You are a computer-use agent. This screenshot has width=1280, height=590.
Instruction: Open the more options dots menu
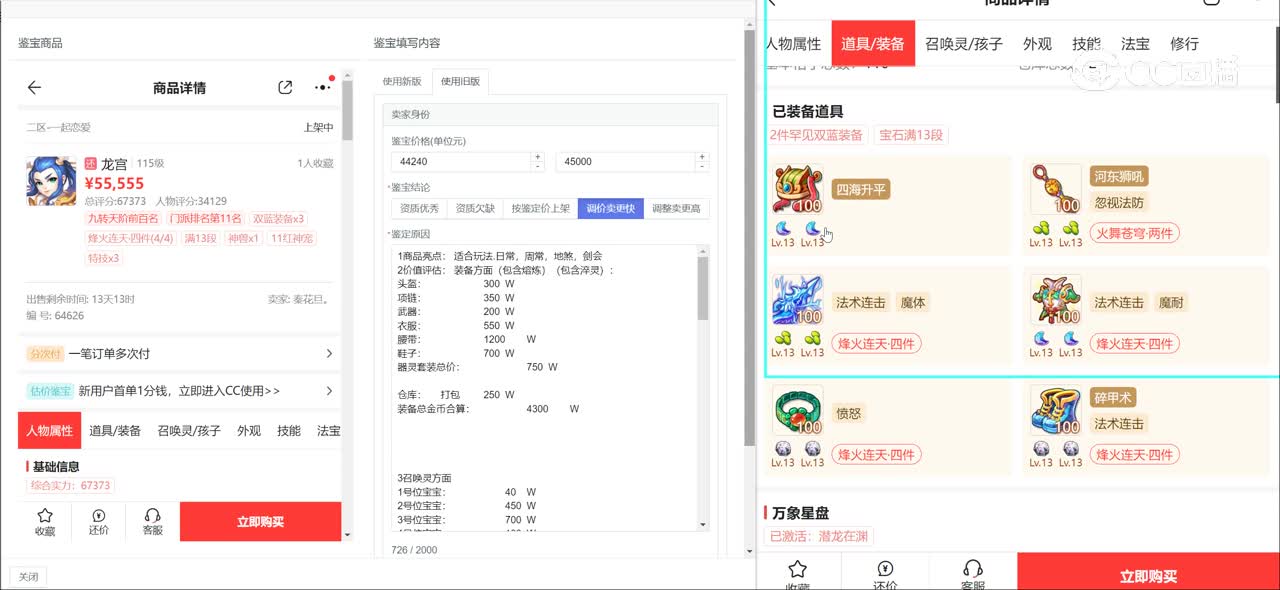click(x=322, y=88)
